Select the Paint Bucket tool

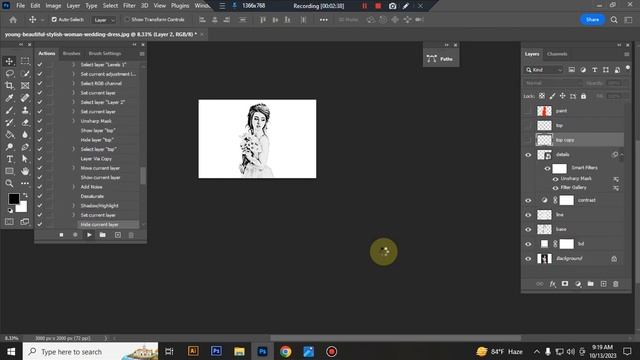(9, 135)
